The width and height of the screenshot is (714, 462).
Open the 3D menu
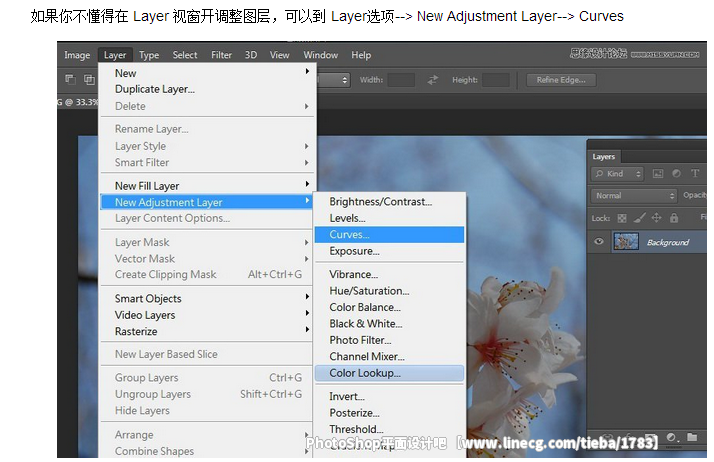[251, 55]
